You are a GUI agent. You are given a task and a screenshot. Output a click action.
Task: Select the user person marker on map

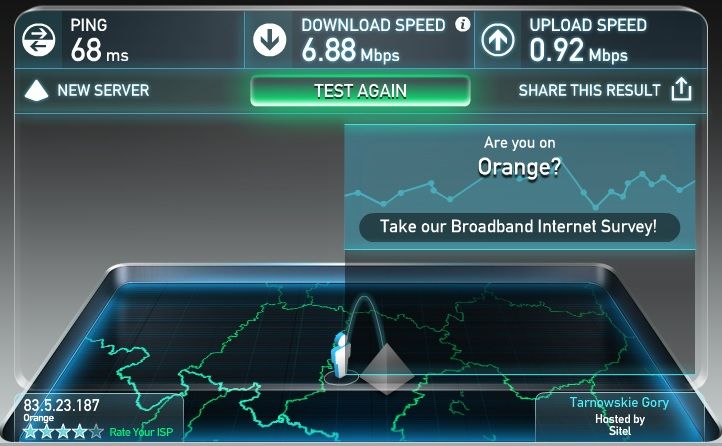(x=341, y=357)
